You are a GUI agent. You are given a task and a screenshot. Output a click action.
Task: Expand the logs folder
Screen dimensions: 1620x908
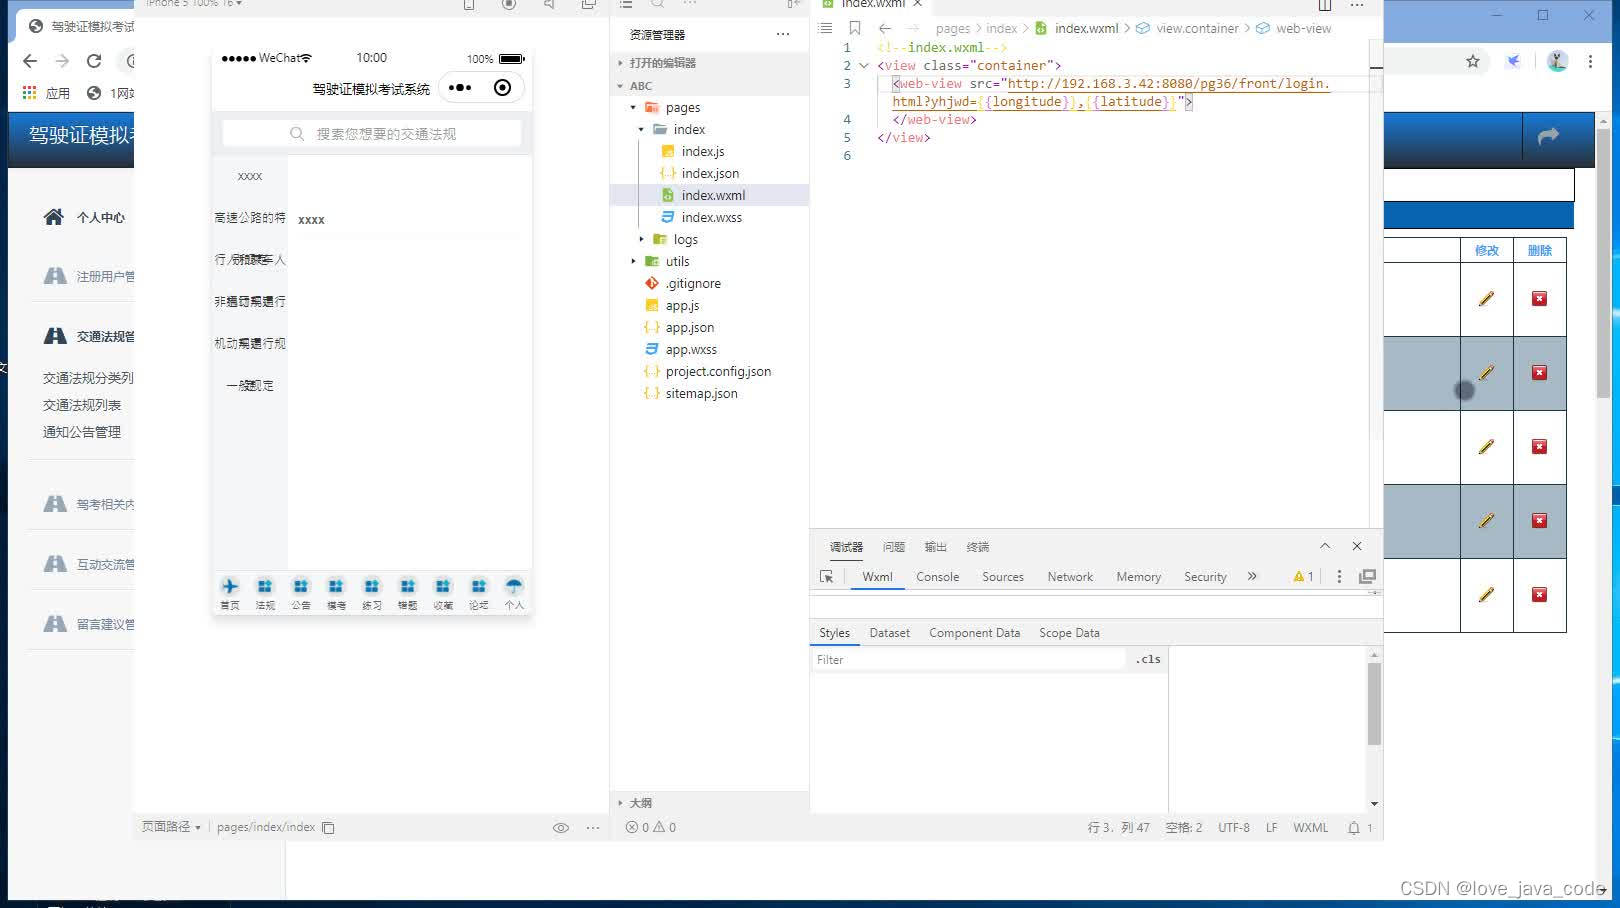point(641,240)
